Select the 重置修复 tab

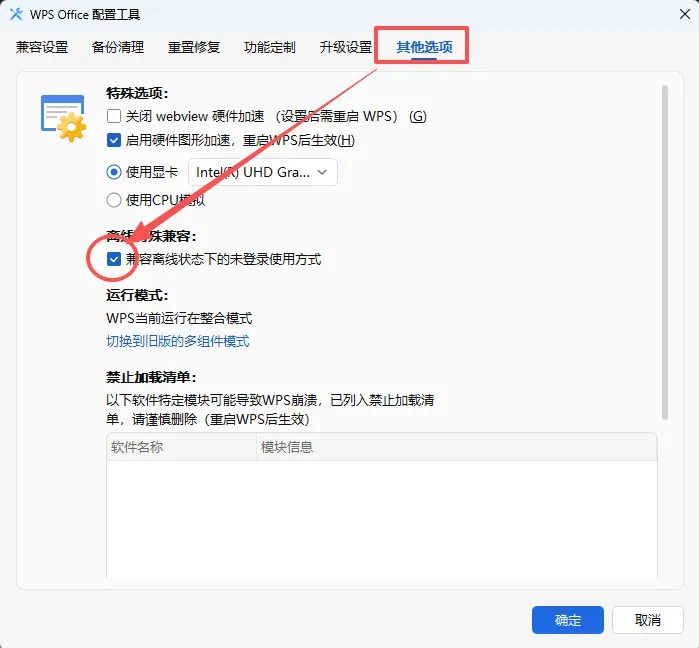coord(194,47)
